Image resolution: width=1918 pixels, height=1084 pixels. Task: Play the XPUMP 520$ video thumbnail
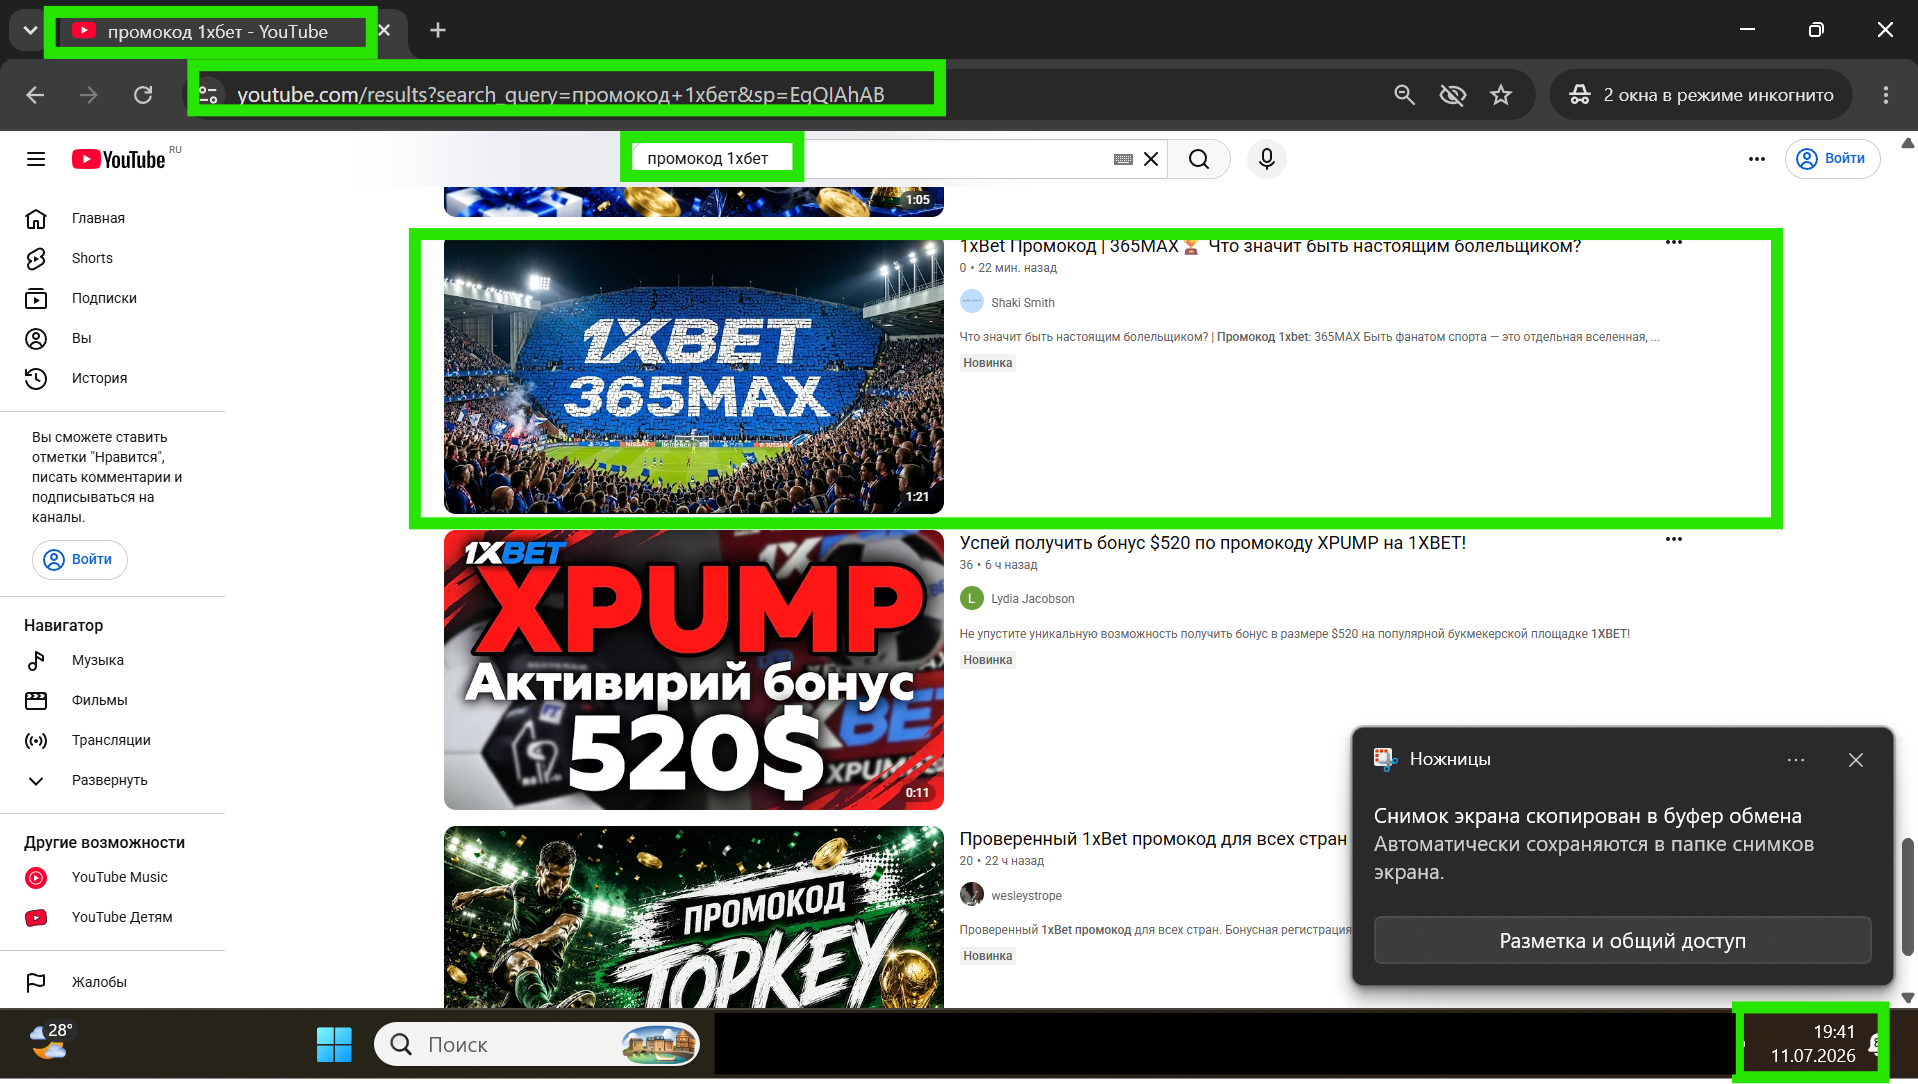pos(694,669)
